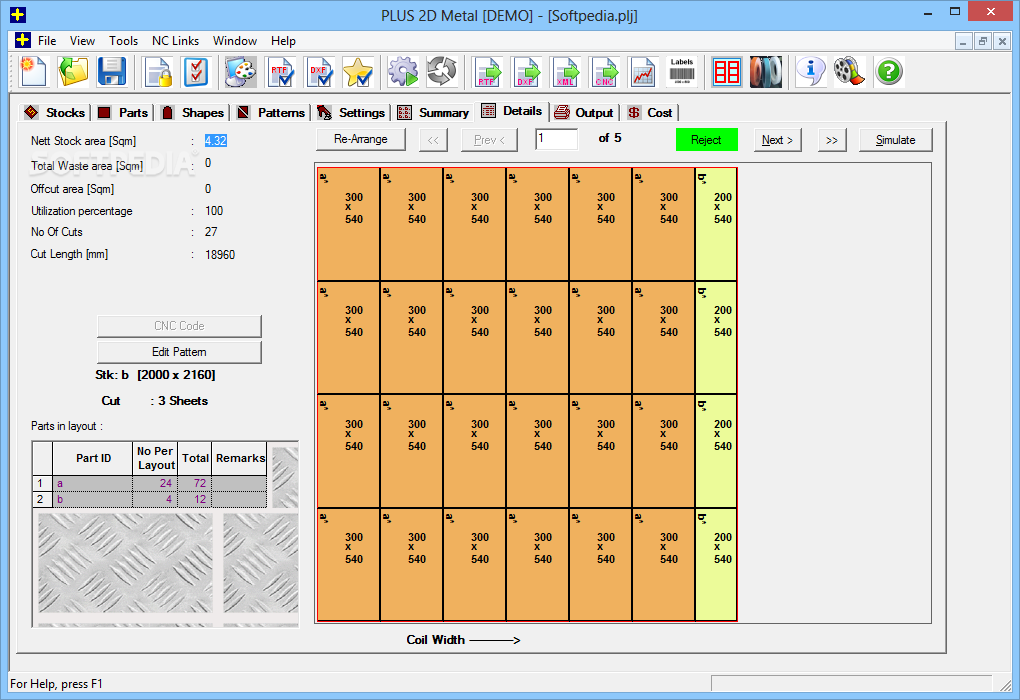Viewport: 1020px width, 700px height.
Task: Click the red grid layout toolbar icon
Action: pos(727,72)
